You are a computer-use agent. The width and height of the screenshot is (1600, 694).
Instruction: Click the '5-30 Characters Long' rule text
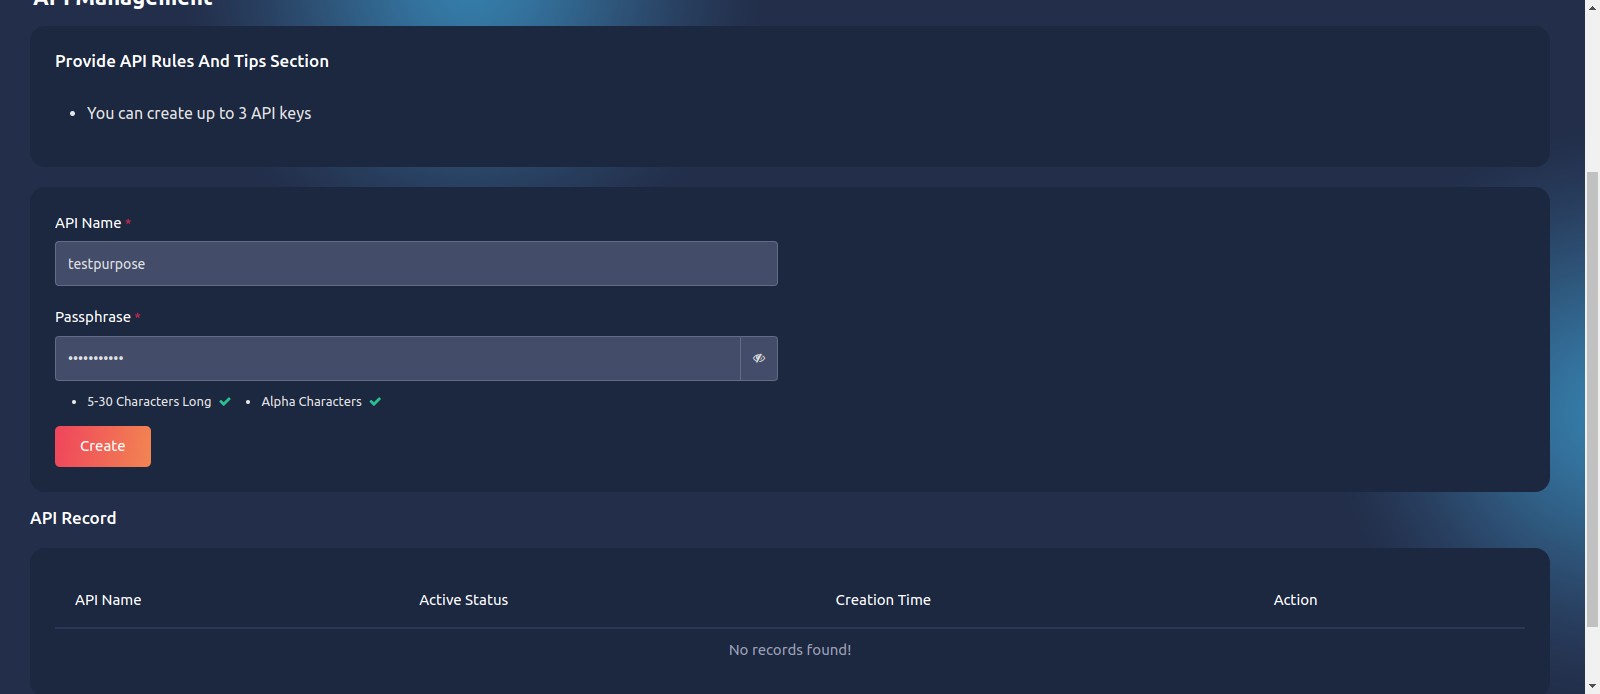pyautogui.click(x=149, y=402)
